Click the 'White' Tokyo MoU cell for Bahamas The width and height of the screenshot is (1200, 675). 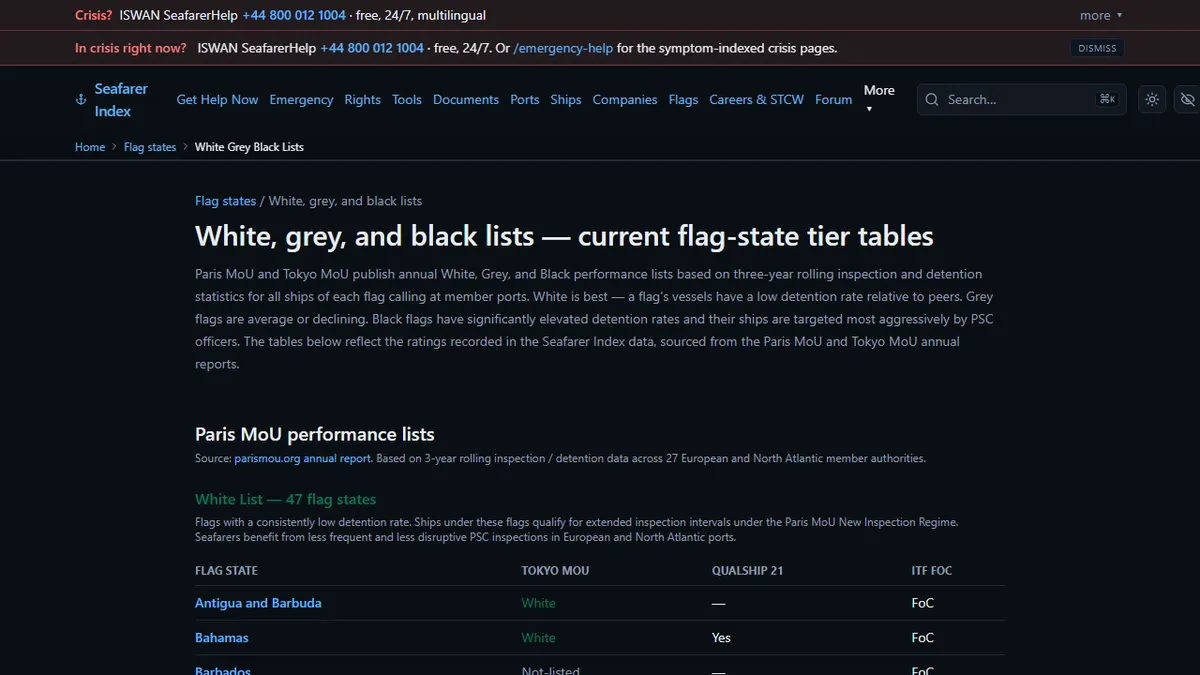pos(538,637)
